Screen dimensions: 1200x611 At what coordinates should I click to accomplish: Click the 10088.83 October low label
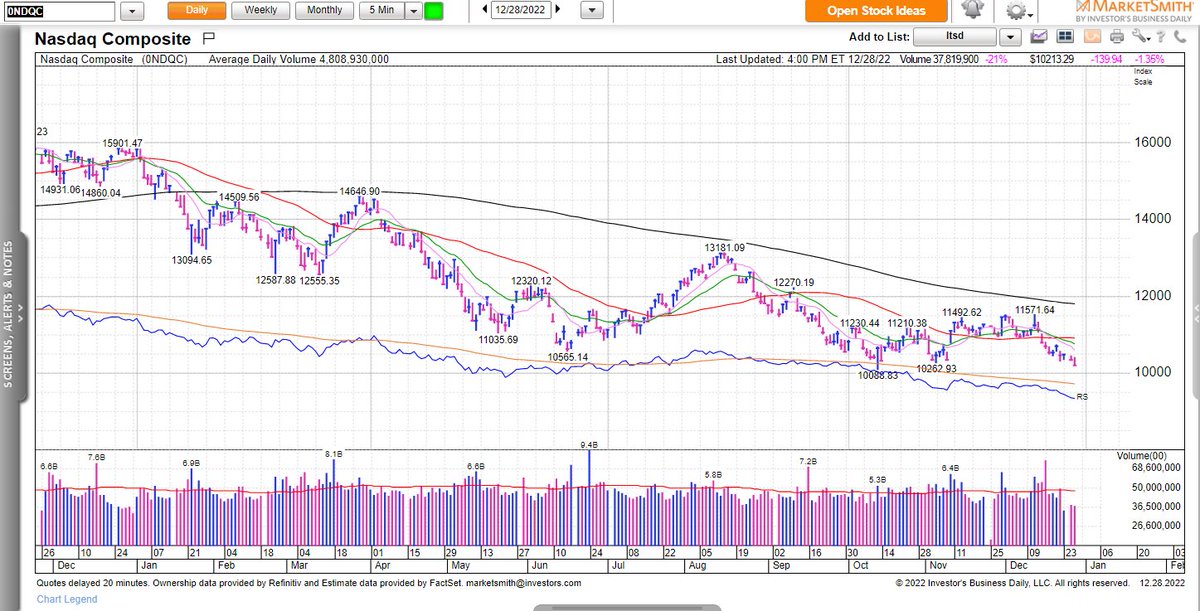[877, 375]
